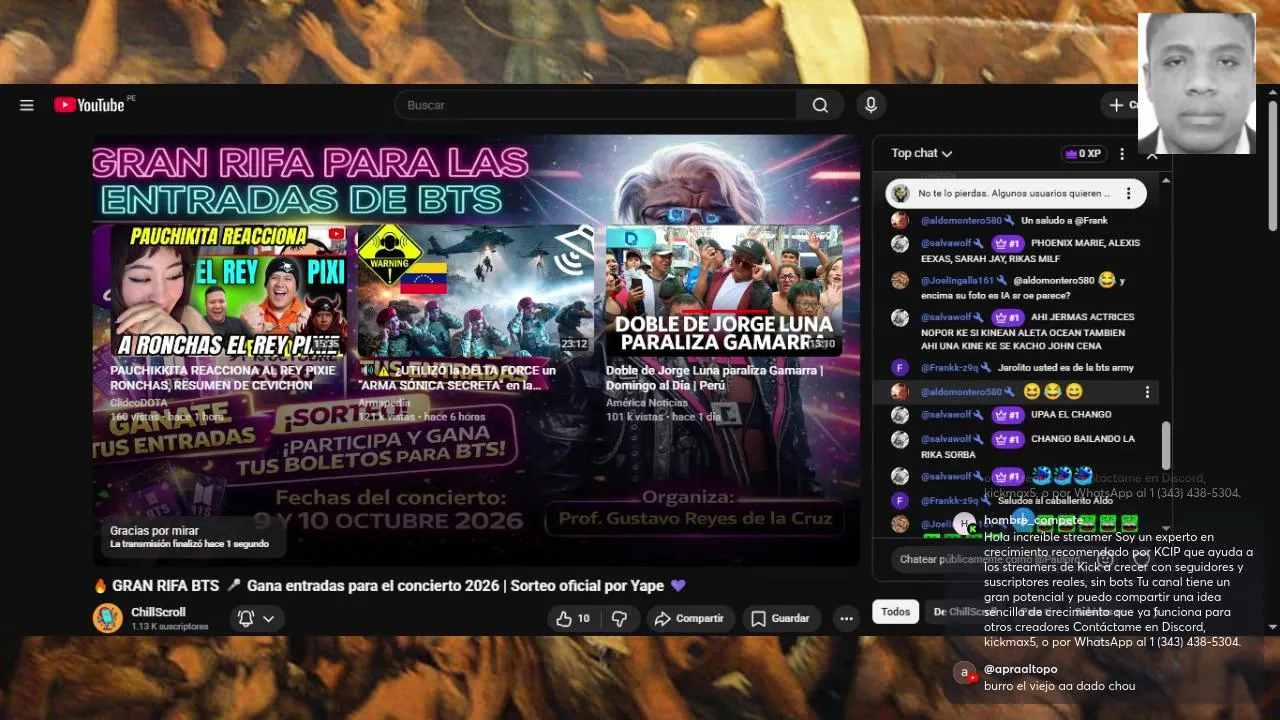Open the 0 XP crown badge
1280x720 pixels.
point(1082,154)
